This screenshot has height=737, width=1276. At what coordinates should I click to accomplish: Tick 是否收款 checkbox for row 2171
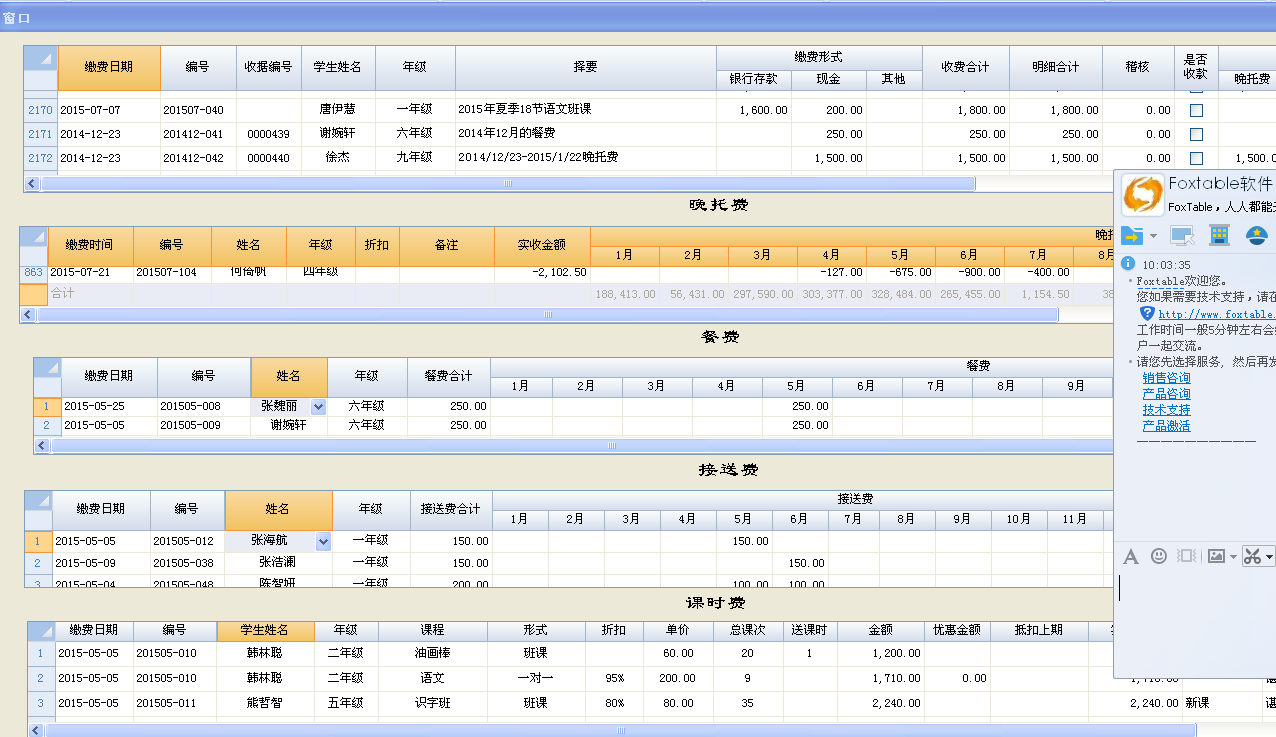pyautogui.click(x=1196, y=134)
